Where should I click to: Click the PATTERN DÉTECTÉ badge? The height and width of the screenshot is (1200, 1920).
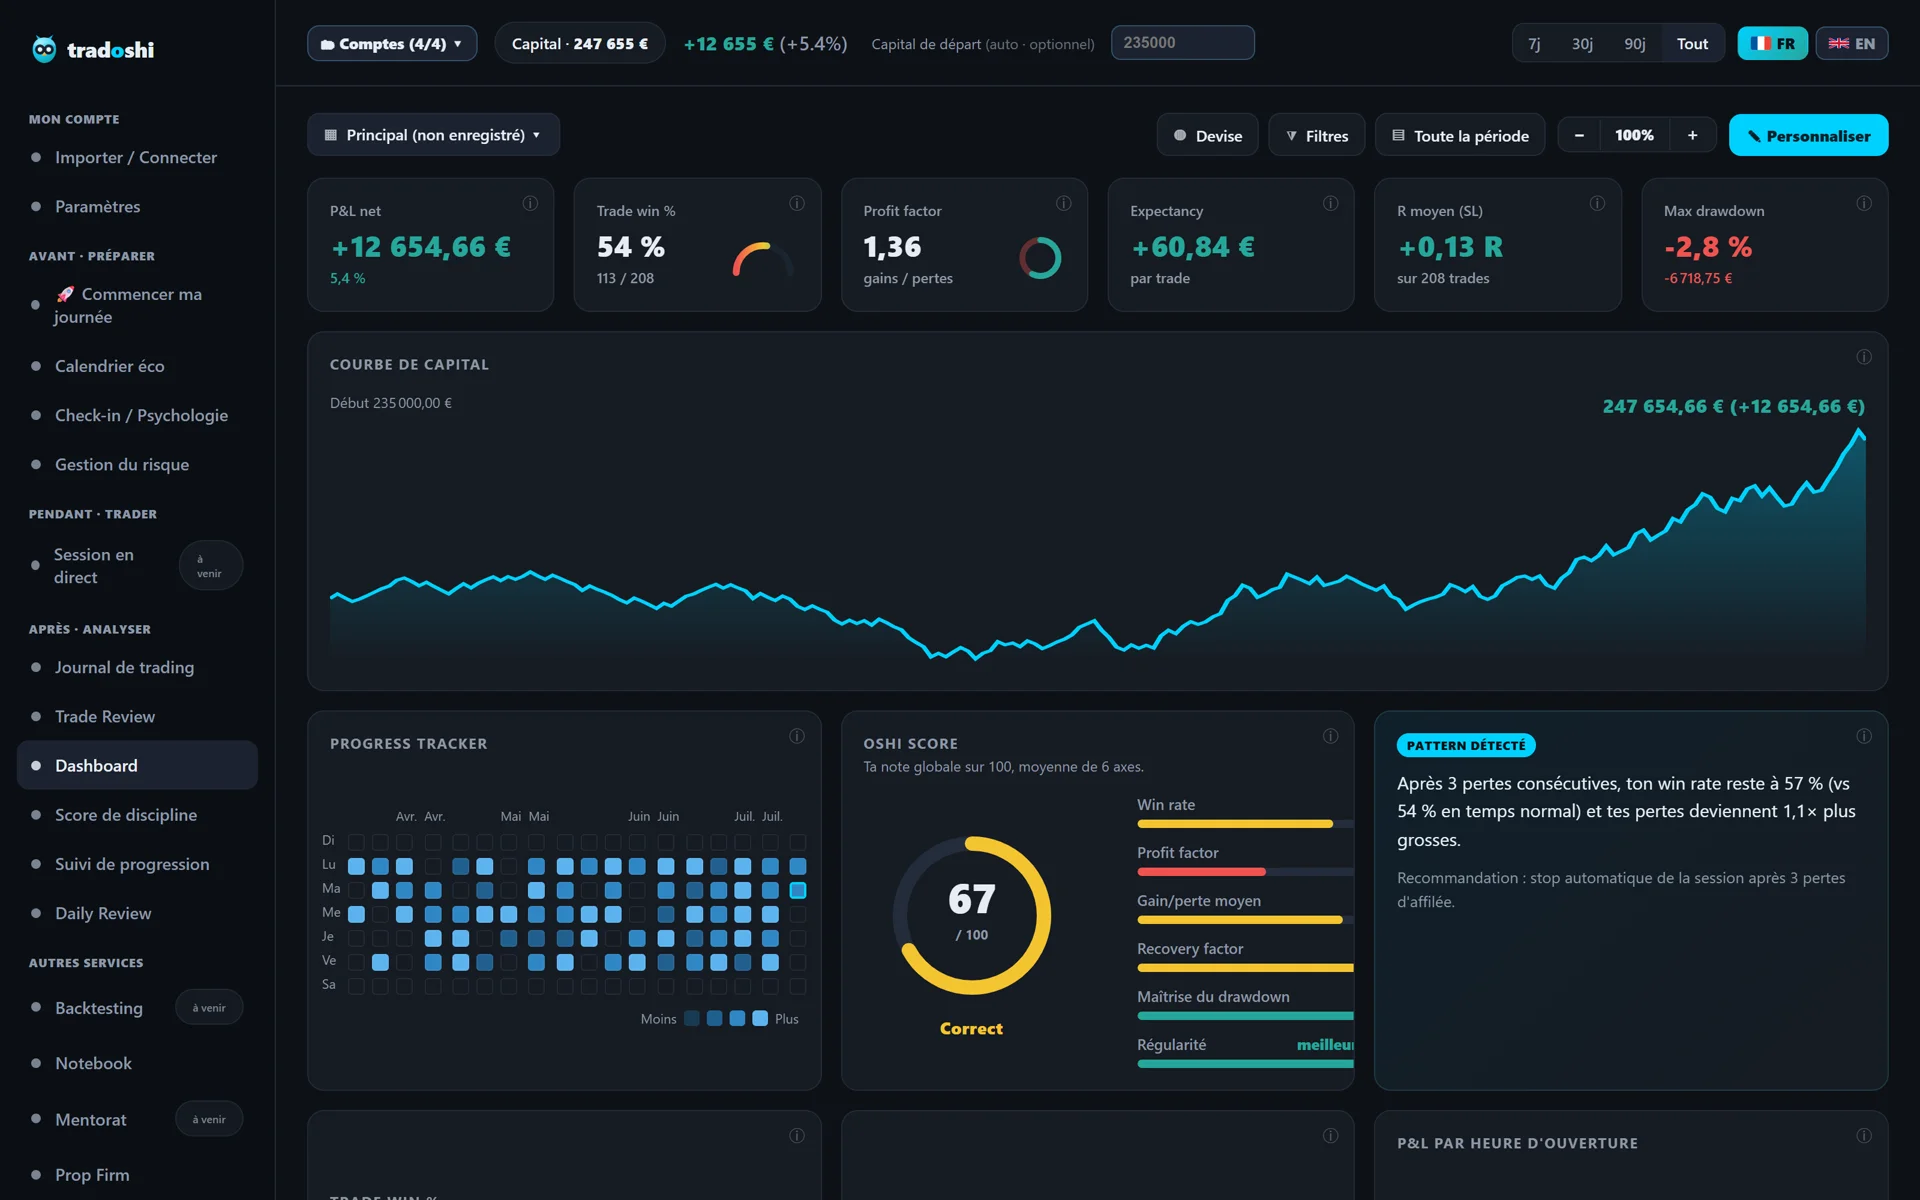tap(1466, 745)
